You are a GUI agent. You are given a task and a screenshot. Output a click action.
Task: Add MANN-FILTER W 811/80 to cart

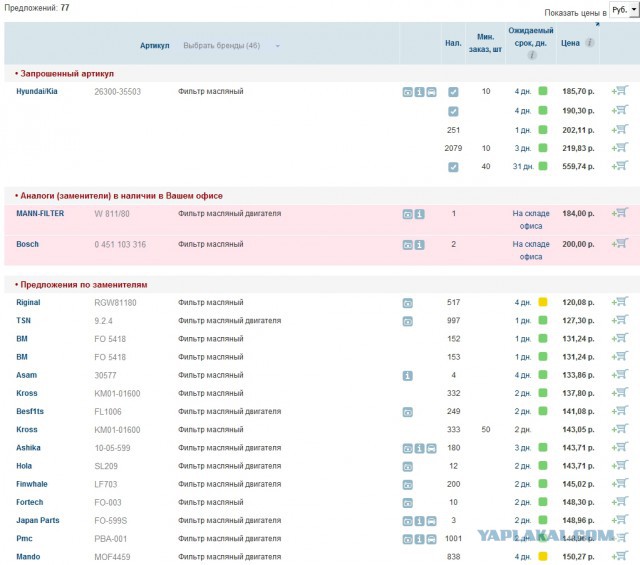tap(620, 213)
